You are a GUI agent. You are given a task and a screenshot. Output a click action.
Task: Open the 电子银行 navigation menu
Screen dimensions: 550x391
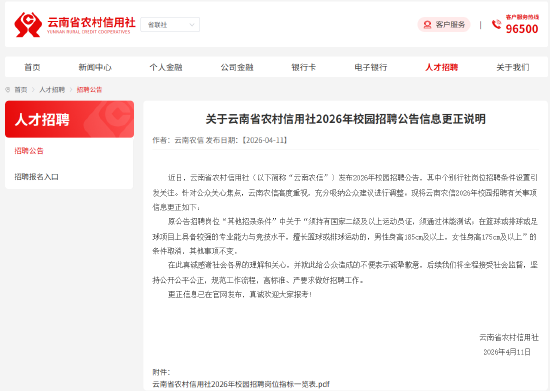pyautogui.click(x=371, y=67)
